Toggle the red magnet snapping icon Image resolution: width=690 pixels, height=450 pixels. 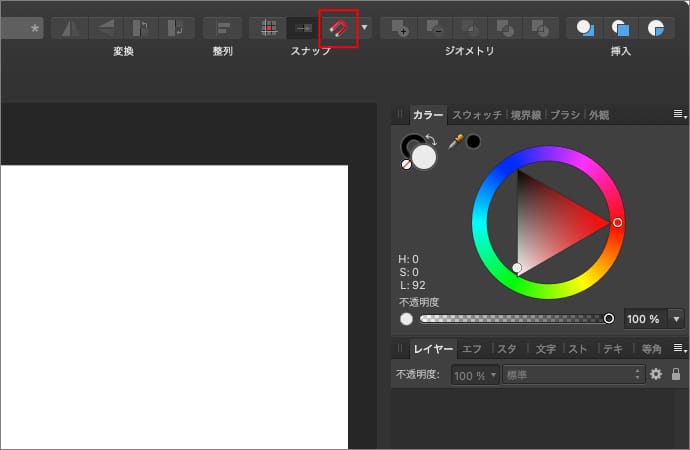339,28
